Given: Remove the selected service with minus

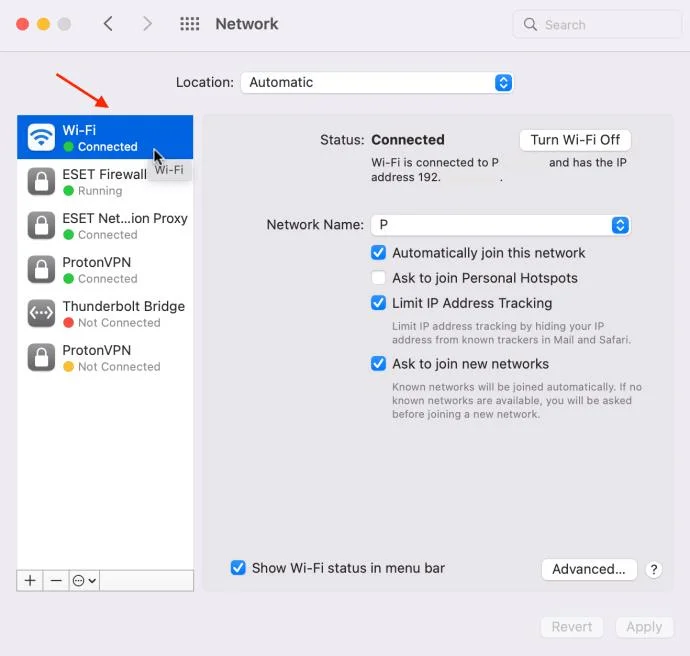Looking at the screenshot, I should tap(56, 581).
